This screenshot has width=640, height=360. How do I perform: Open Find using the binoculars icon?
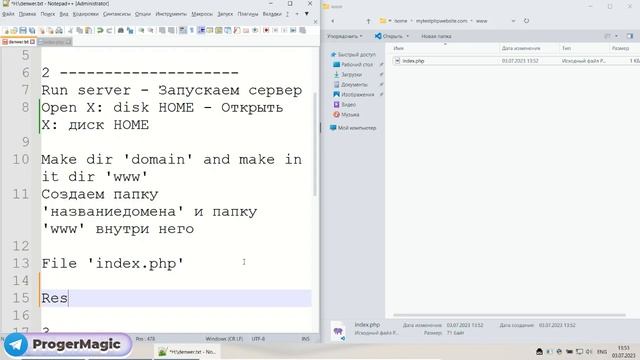coord(121,31)
